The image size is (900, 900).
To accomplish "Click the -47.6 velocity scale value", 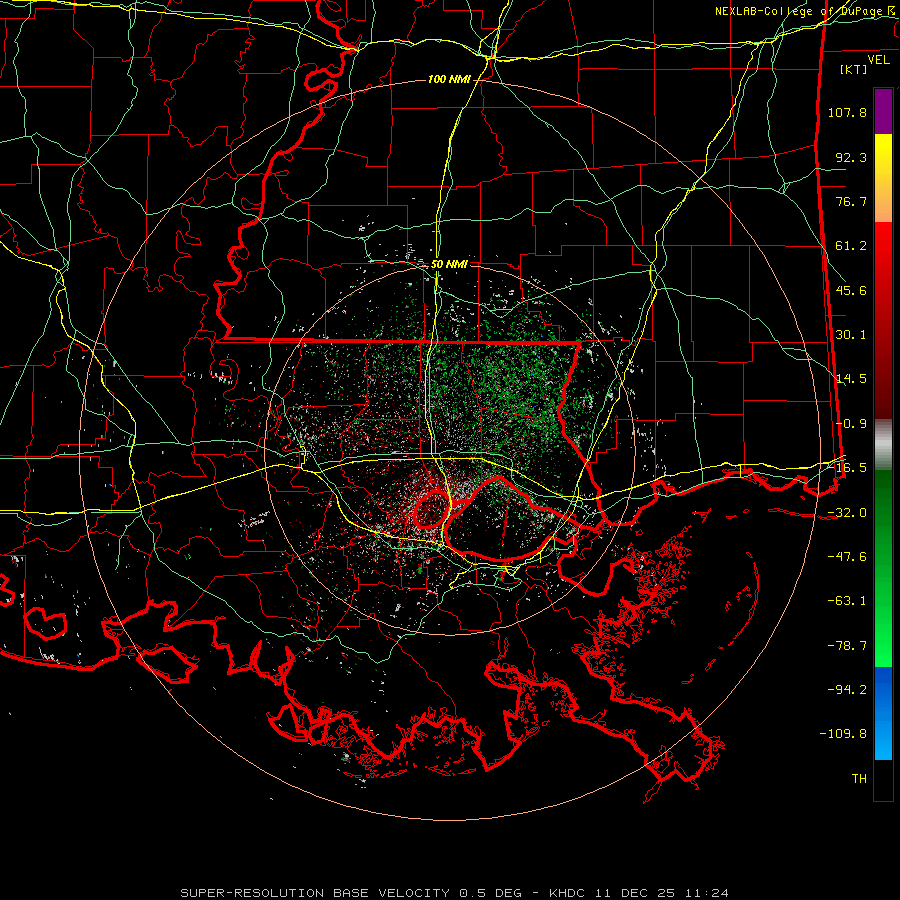I will pos(847,556).
